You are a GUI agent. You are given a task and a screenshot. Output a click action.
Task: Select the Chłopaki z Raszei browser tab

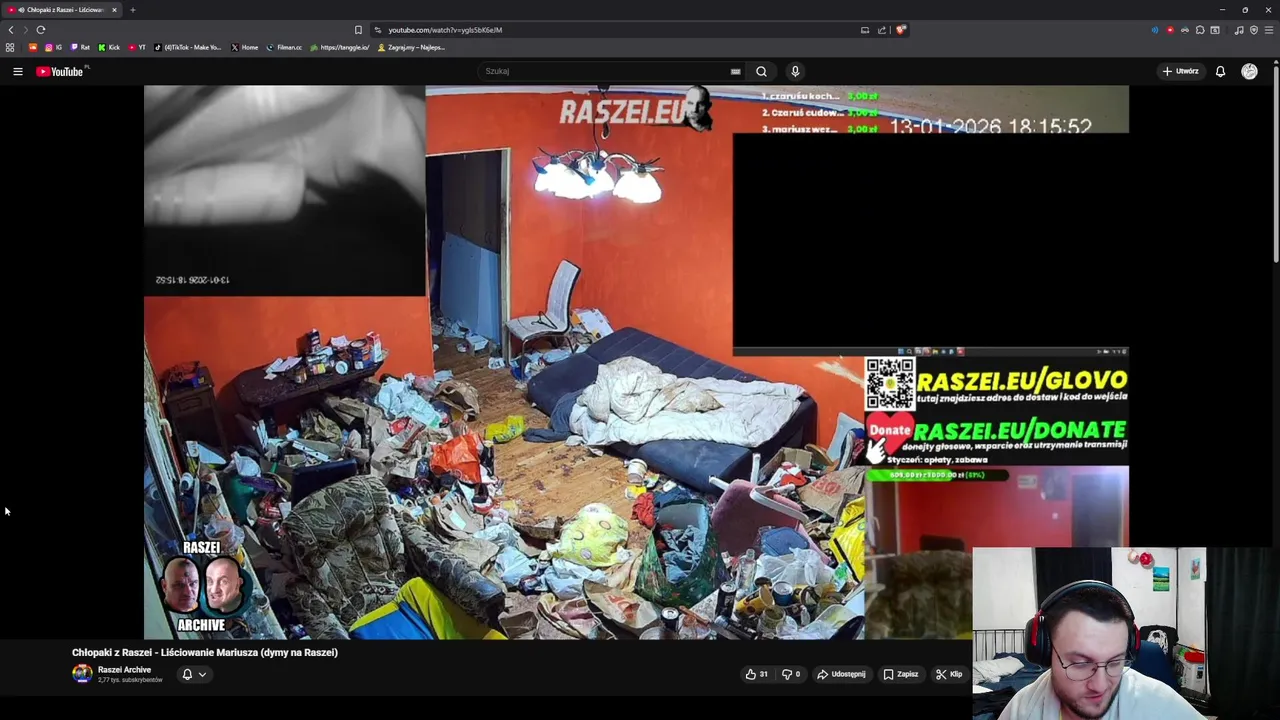point(63,10)
